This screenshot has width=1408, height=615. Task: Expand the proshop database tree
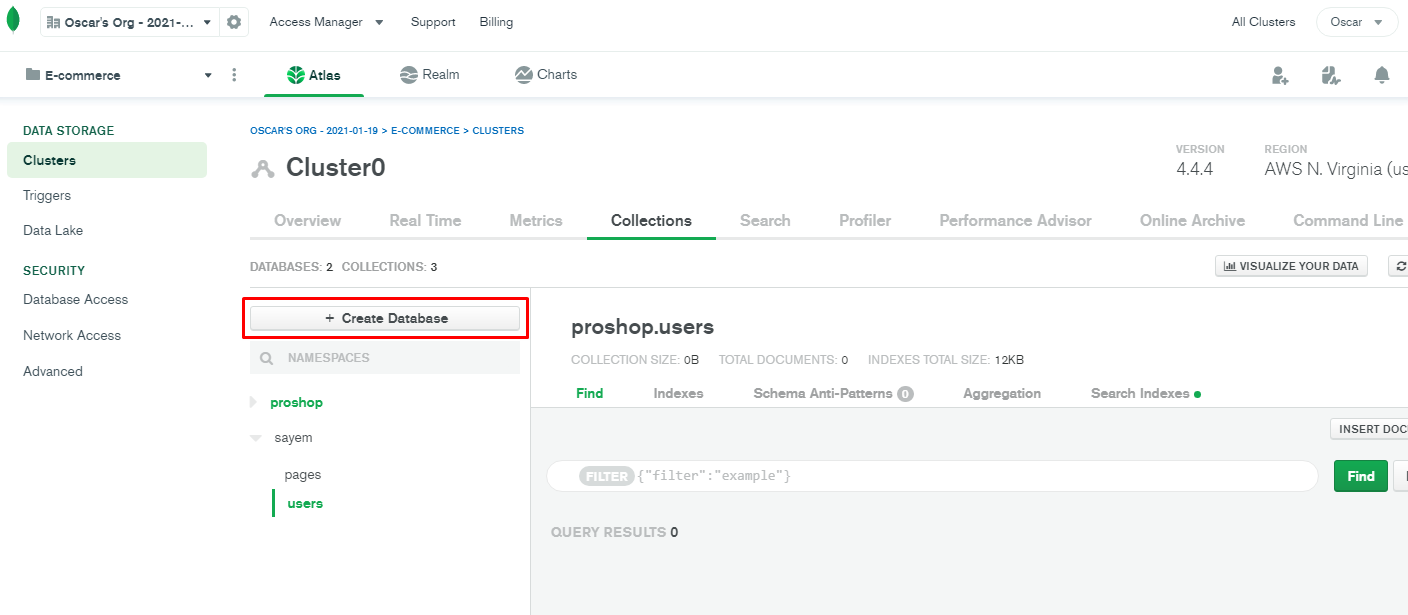252,402
